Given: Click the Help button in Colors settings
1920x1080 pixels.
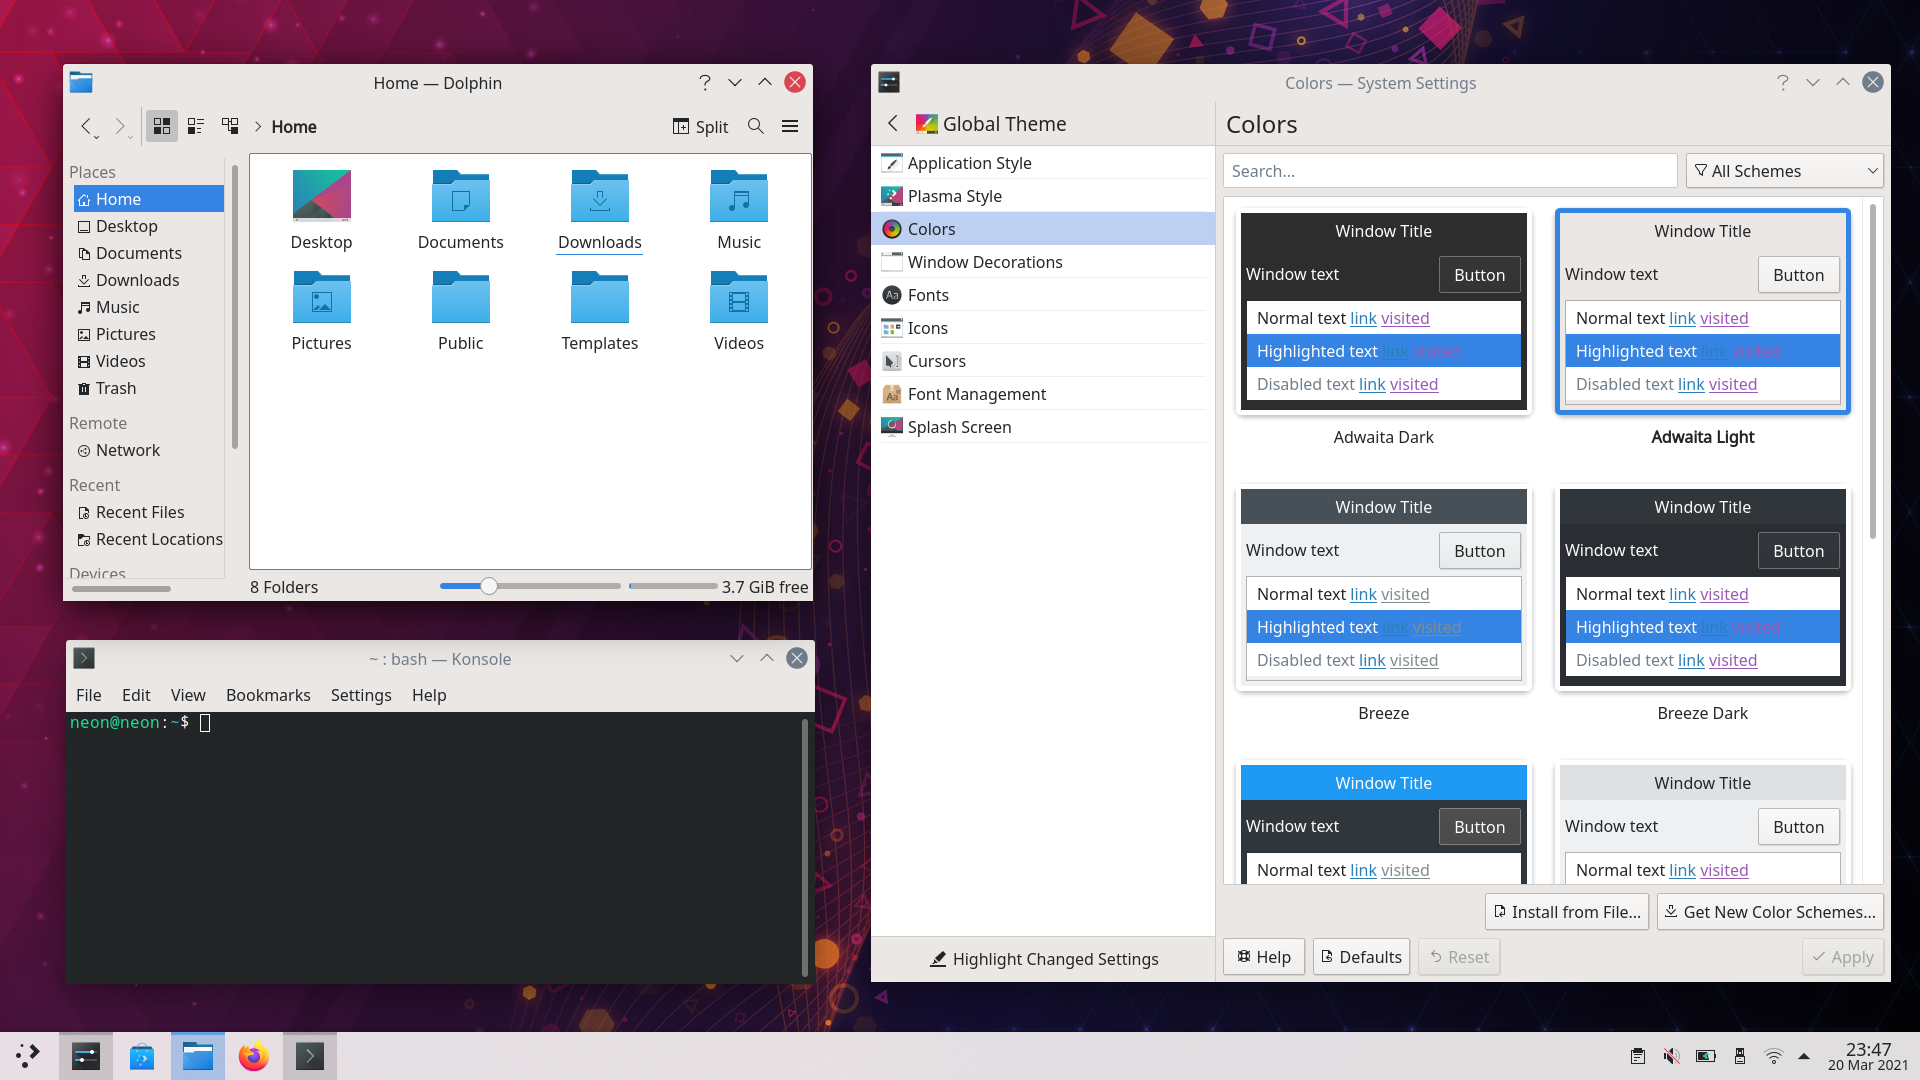Looking at the screenshot, I should tap(1264, 957).
